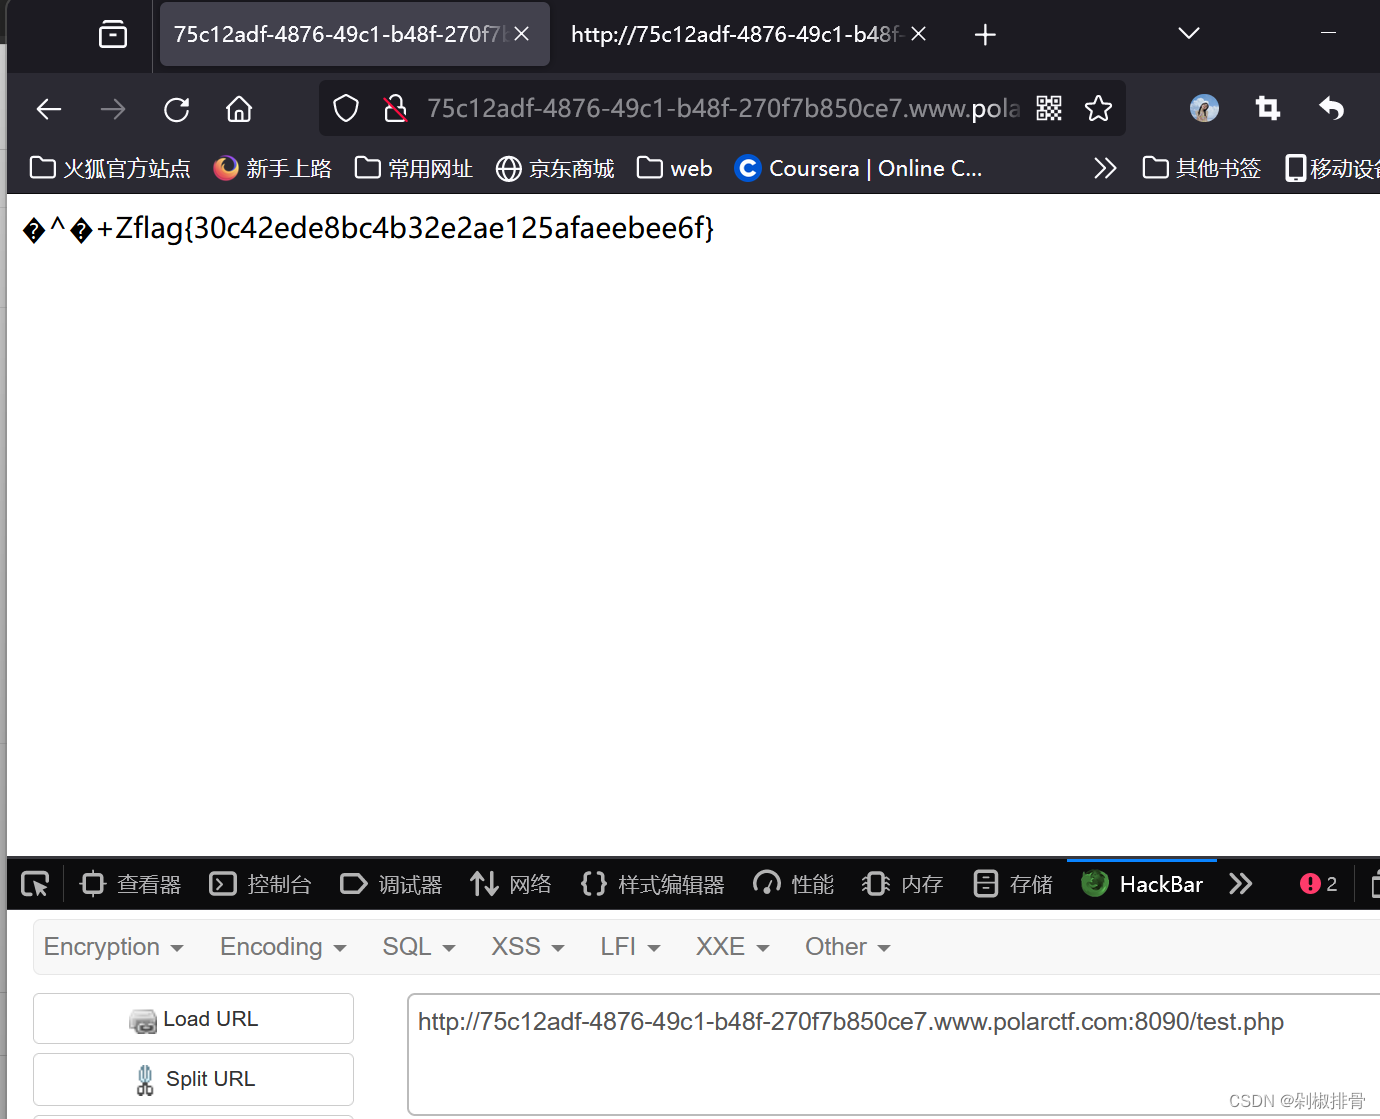Image resolution: width=1380 pixels, height=1119 pixels.
Task: Toggle the element picker in devtools
Action: pyautogui.click(x=34, y=884)
